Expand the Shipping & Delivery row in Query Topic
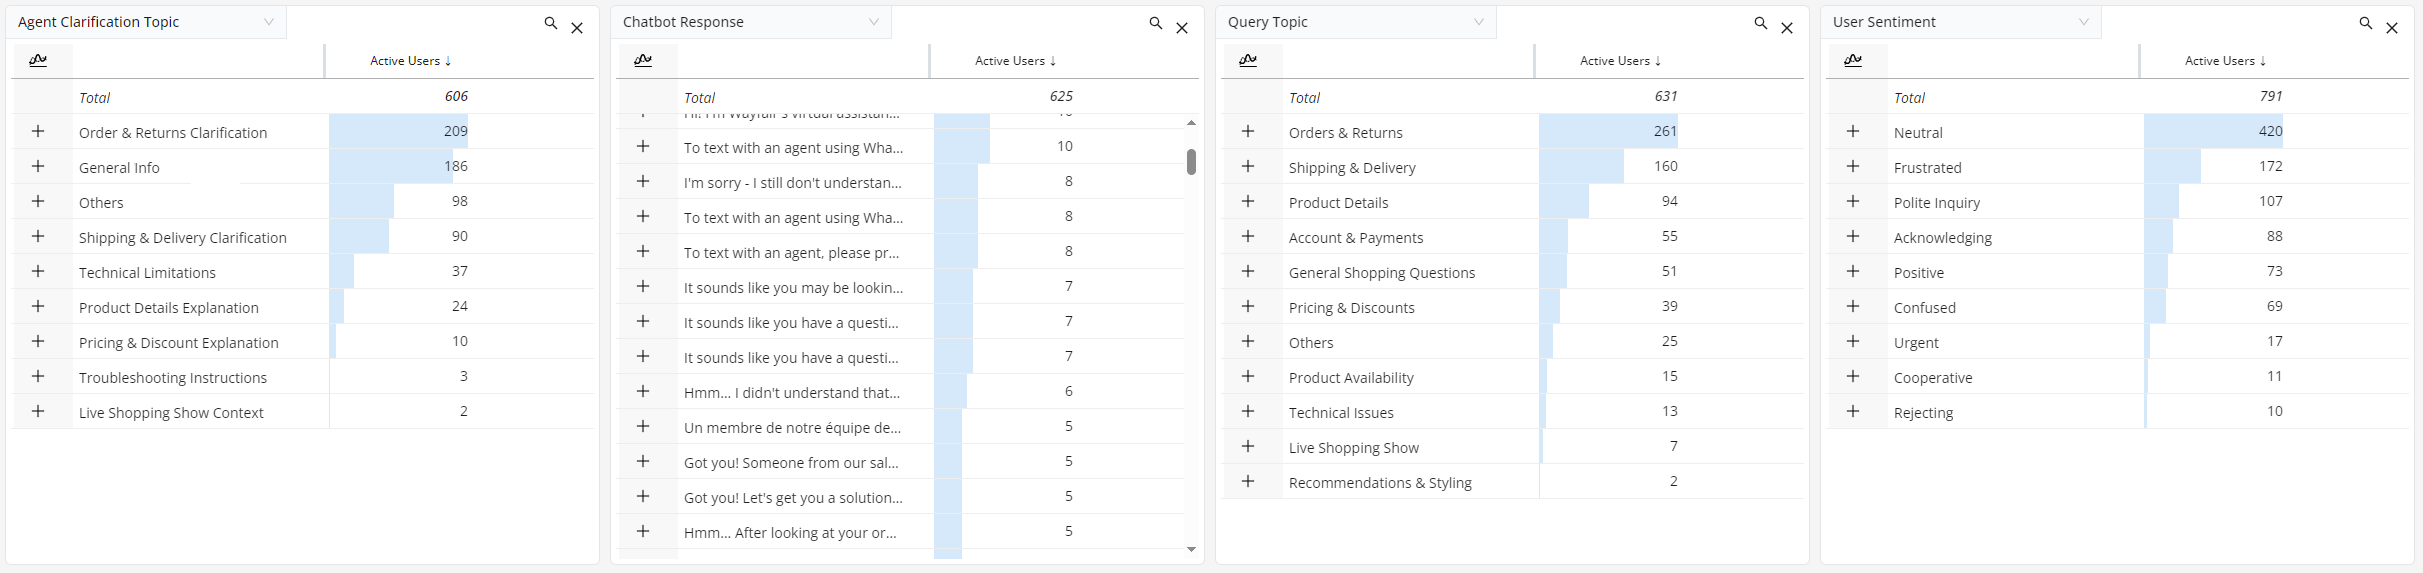Screen dimensions: 2423x573 click(1248, 167)
